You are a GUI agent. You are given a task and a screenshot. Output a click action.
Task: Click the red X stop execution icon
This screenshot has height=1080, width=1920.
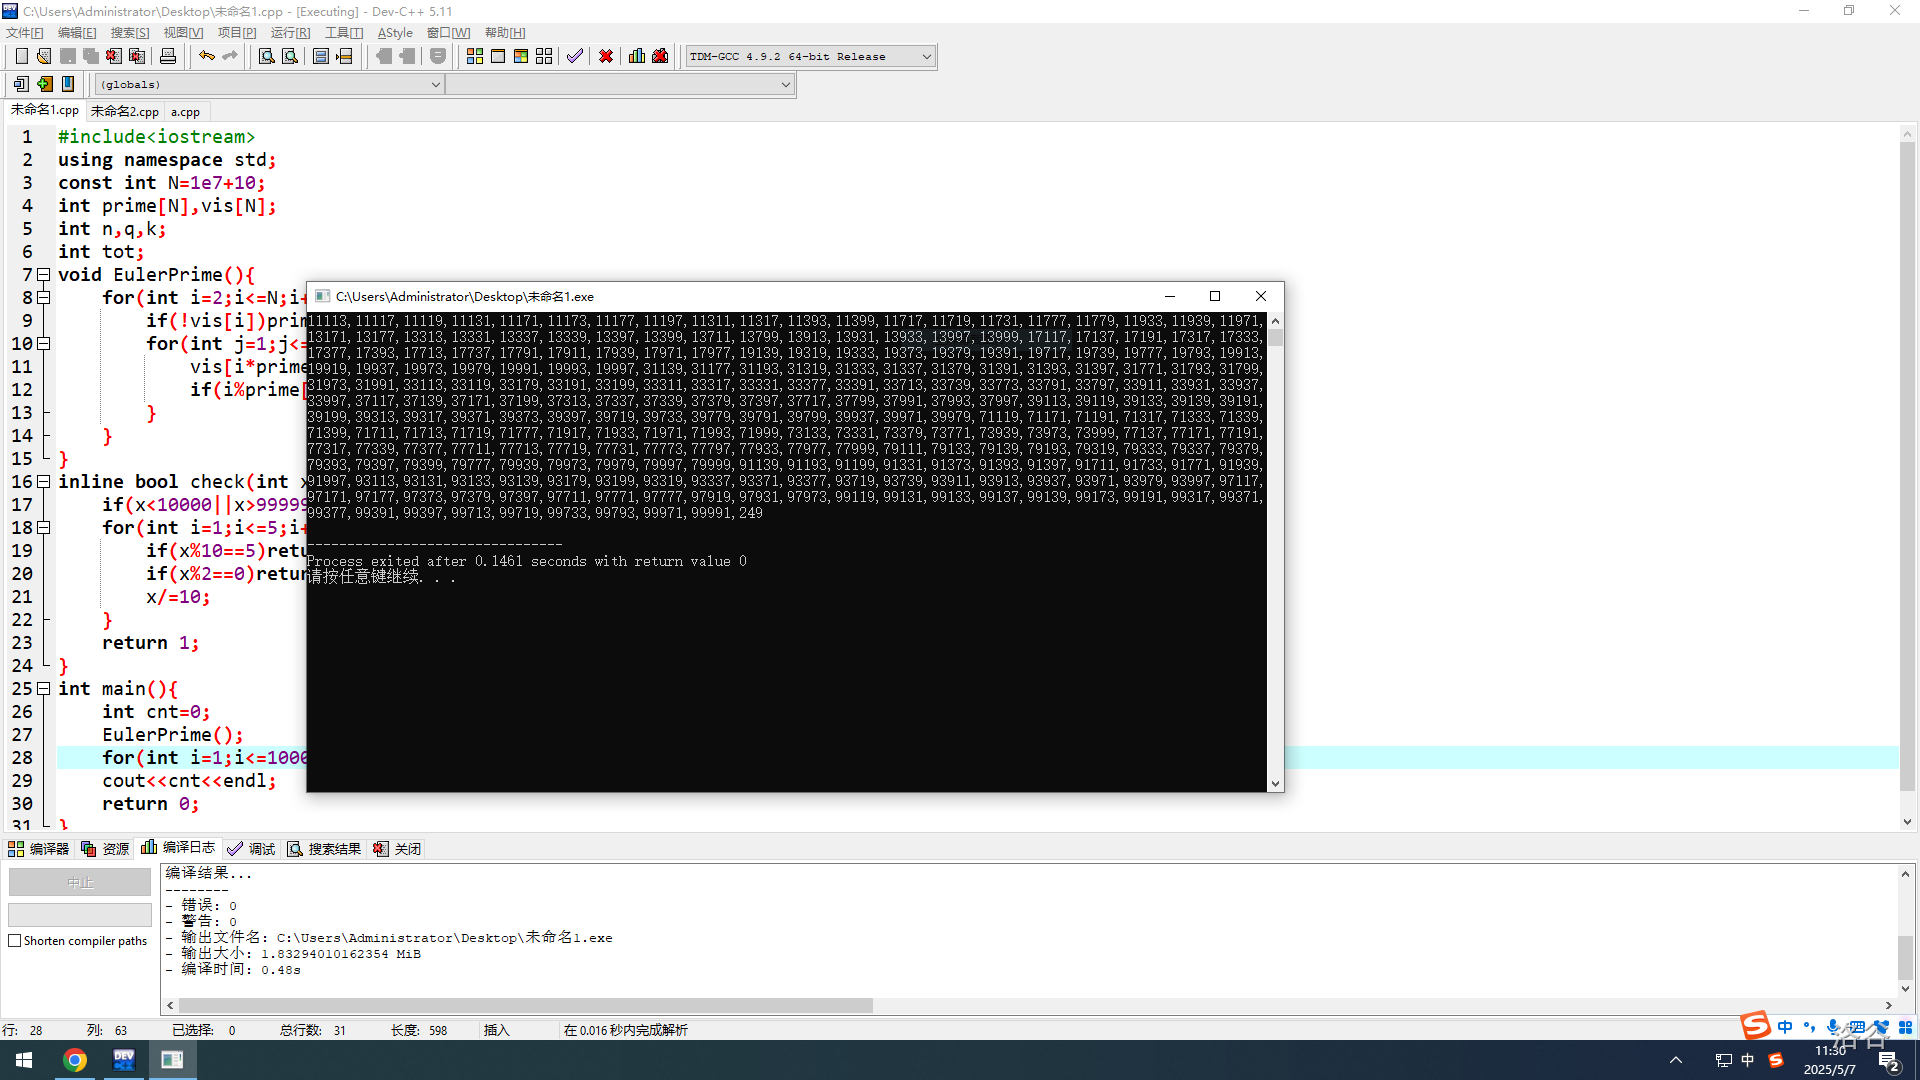(606, 56)
